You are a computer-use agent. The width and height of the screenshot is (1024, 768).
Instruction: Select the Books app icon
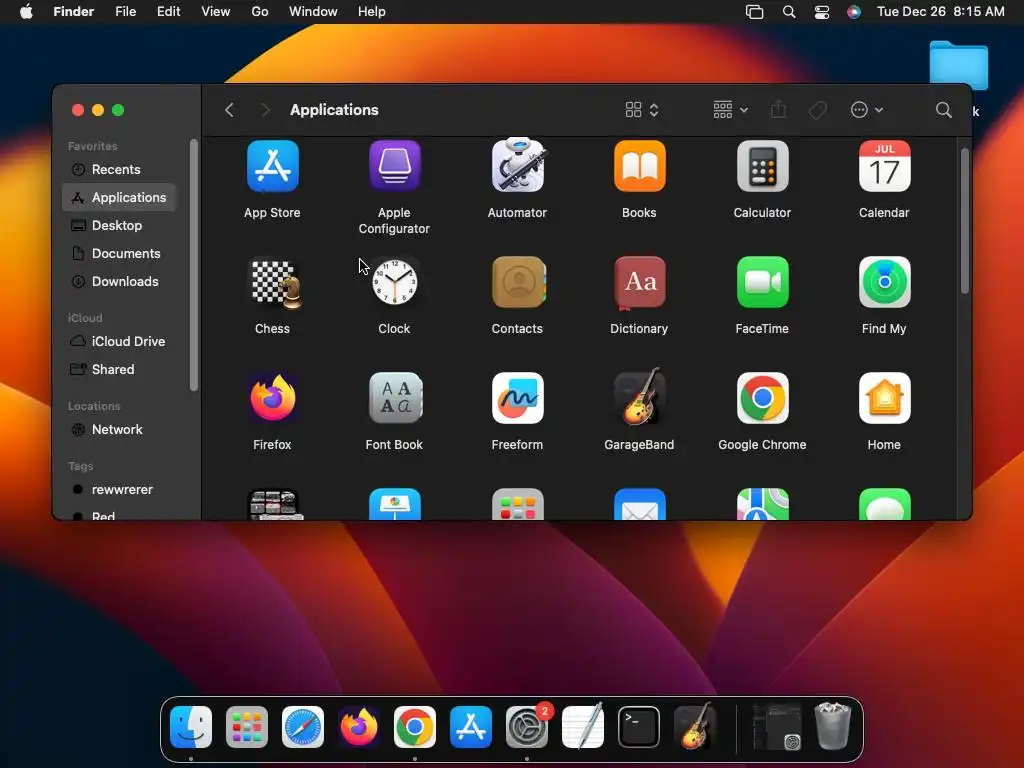639,166
